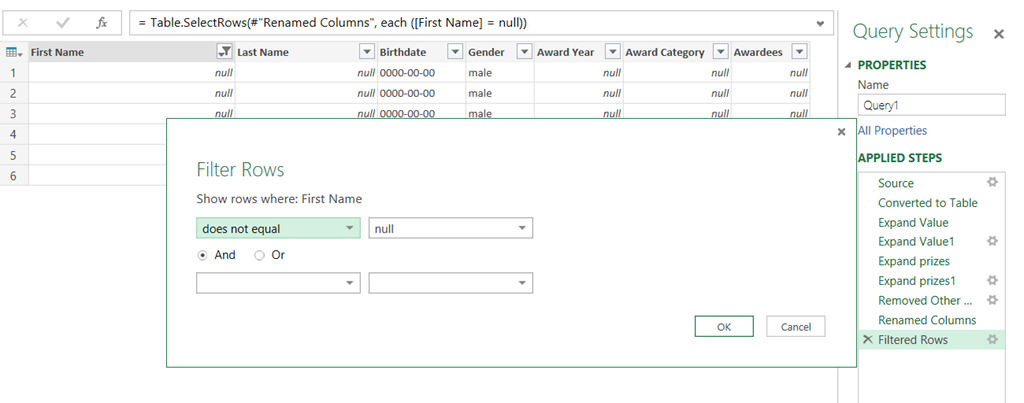Select the Converted to Table step
This screenshot has height=403, width=1024.
(927, 202)
